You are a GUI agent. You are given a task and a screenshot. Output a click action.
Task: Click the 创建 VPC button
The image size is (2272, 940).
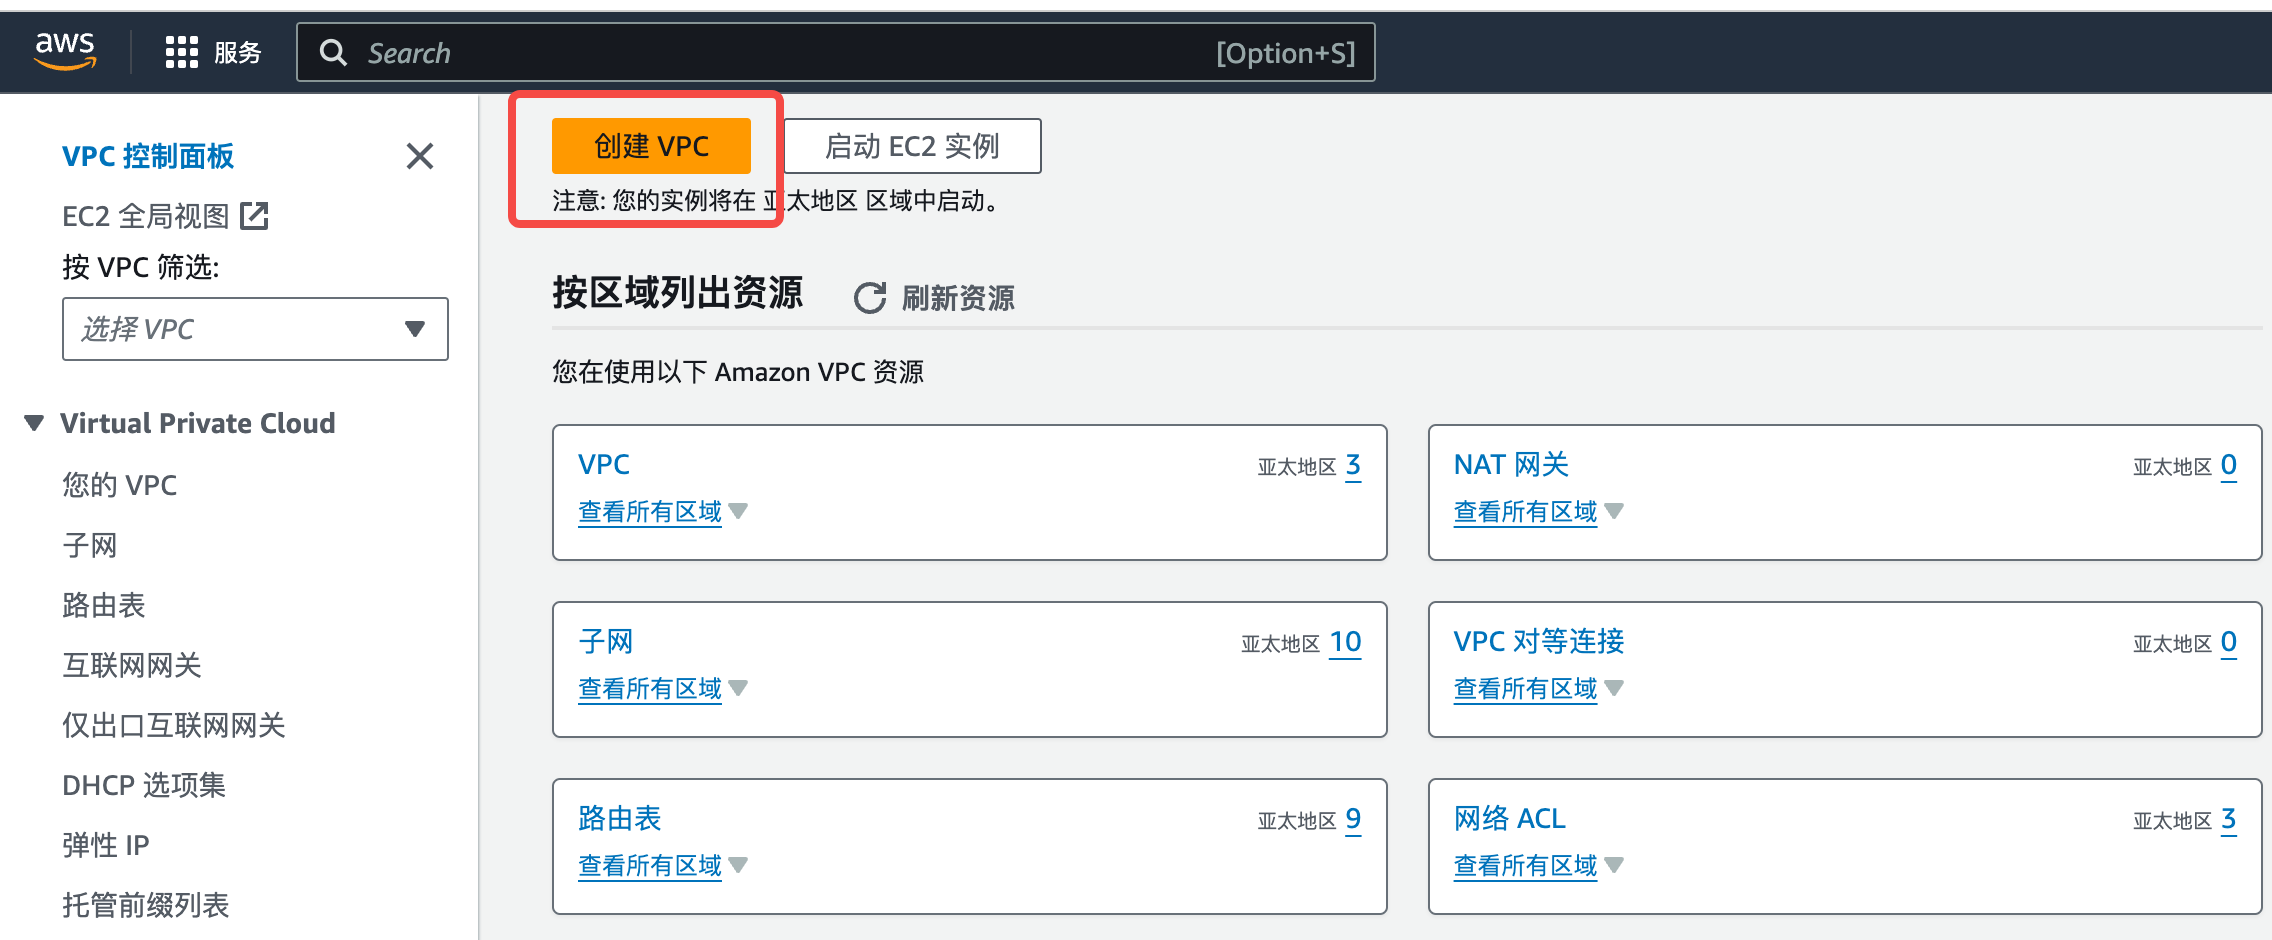pos(651,146)
